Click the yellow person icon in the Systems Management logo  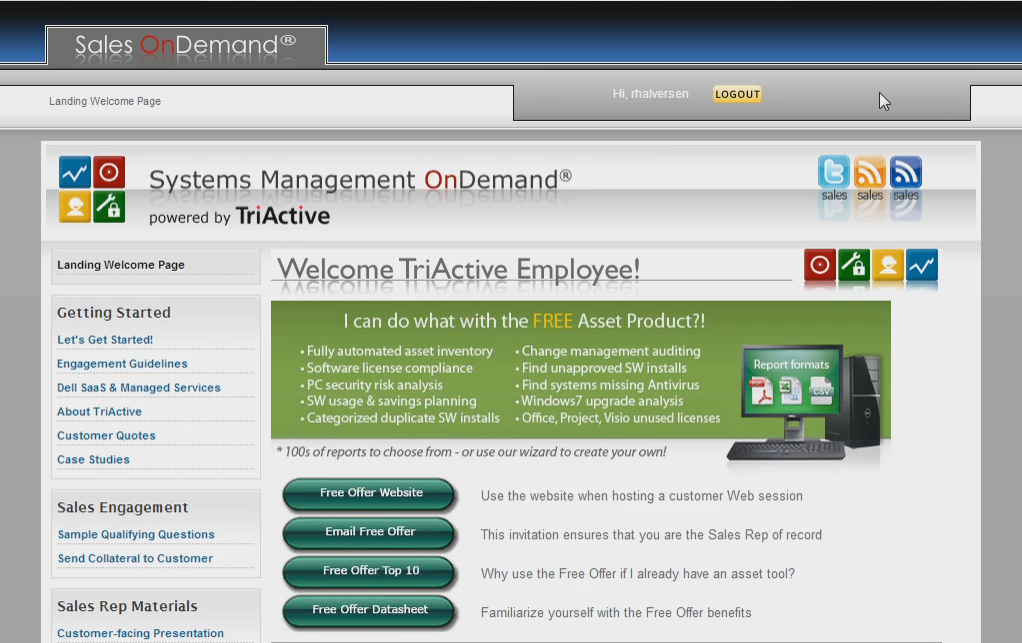(75, 207)
